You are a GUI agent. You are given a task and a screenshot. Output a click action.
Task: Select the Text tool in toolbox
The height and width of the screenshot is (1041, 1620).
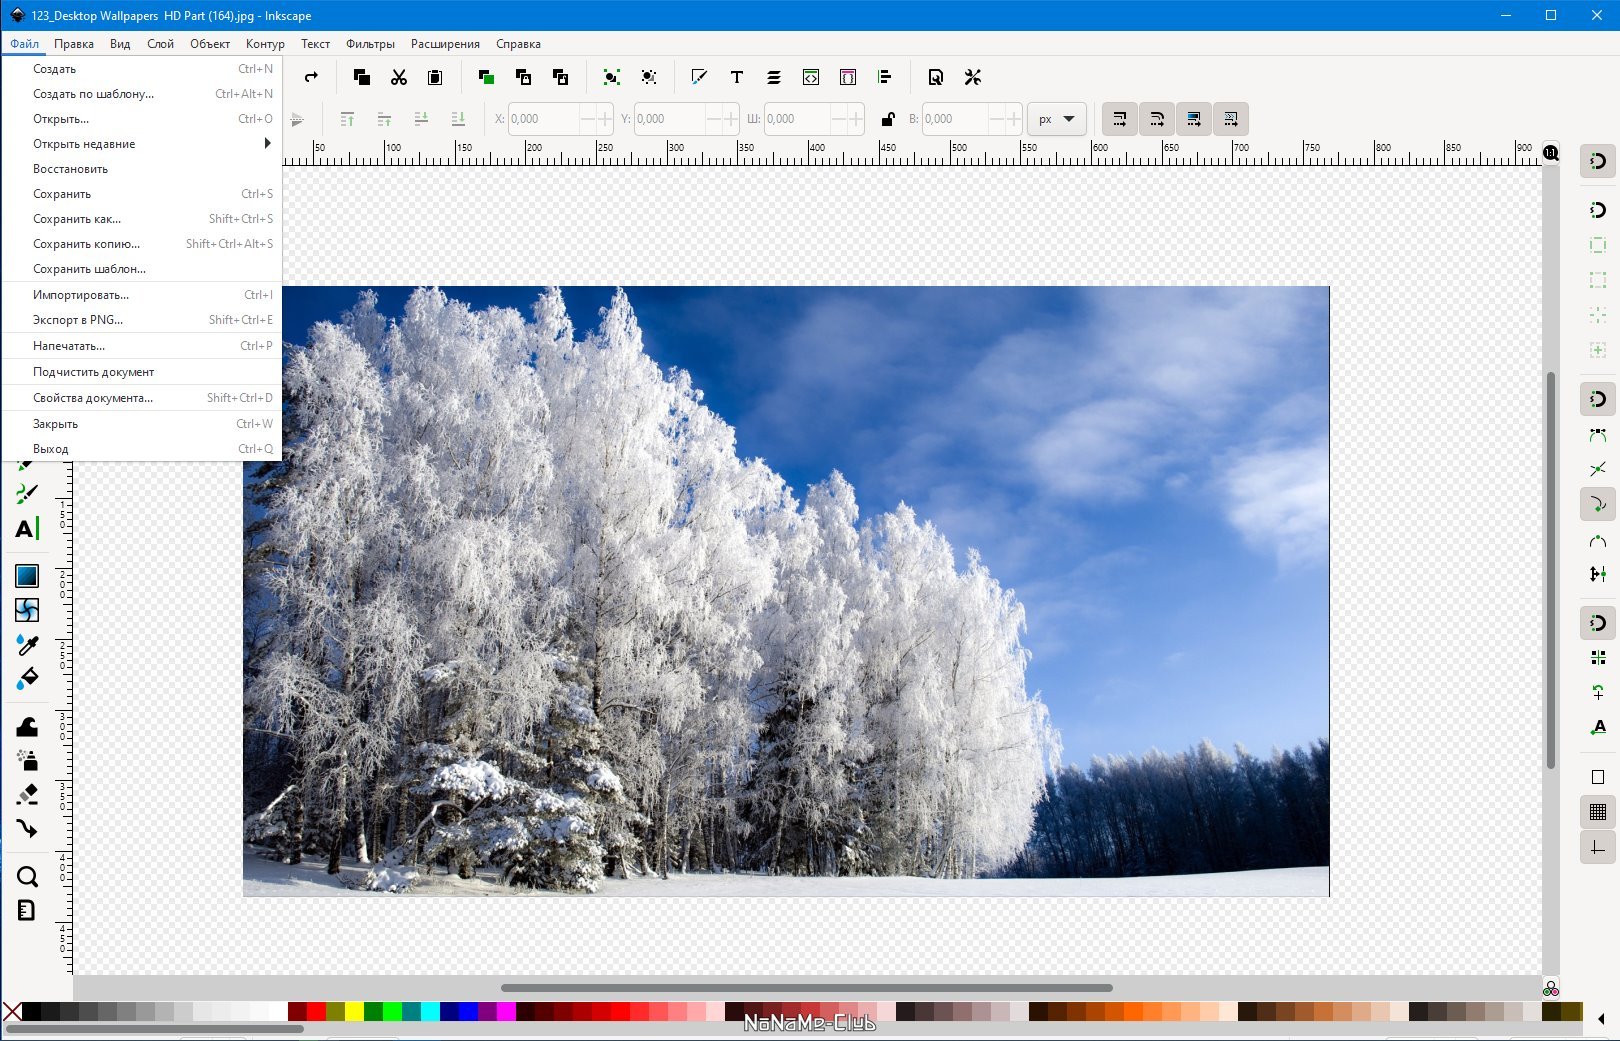[x=27, y=529]
